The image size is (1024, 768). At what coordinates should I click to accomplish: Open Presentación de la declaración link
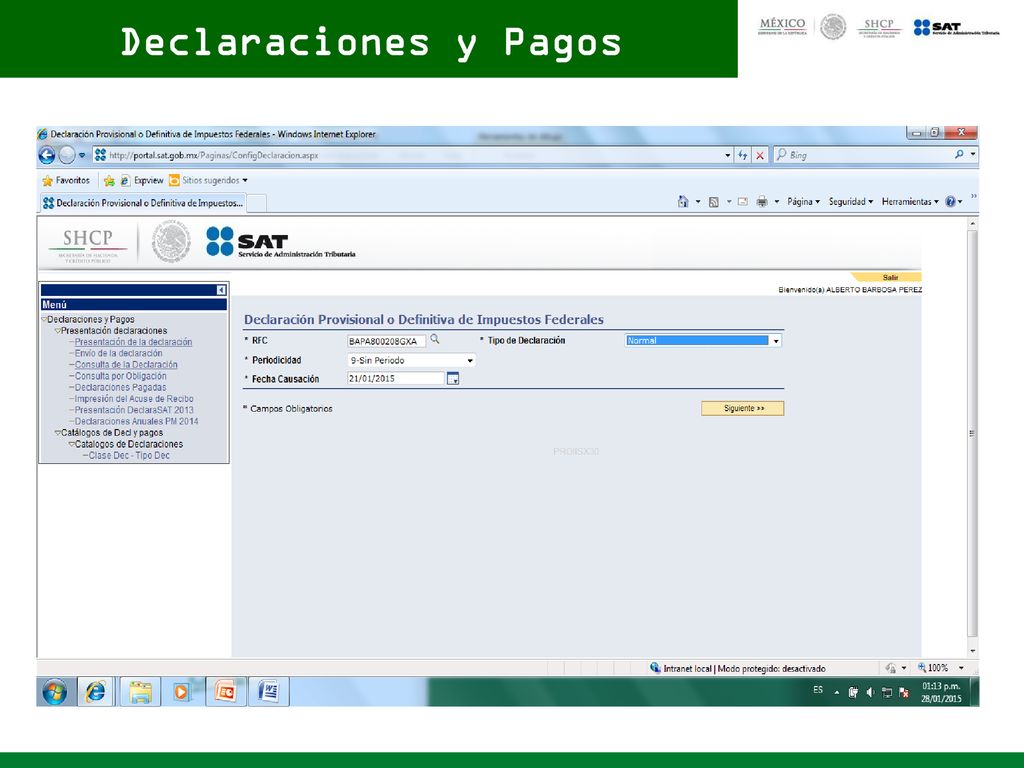pos(133,342)
